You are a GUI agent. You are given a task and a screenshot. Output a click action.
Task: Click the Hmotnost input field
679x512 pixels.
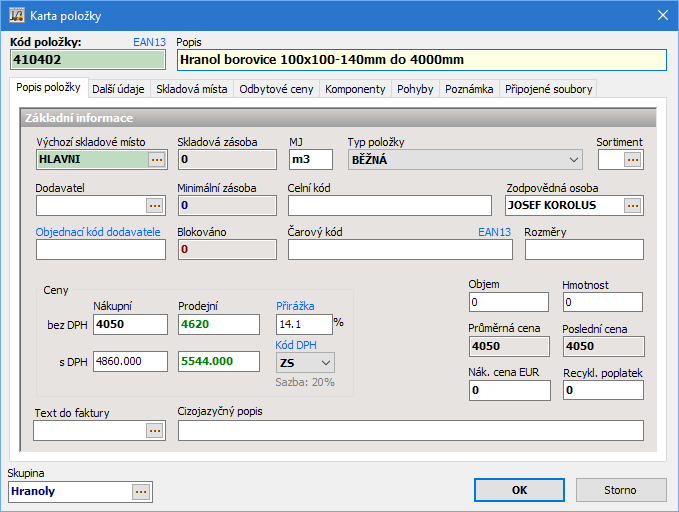[603, 302]
